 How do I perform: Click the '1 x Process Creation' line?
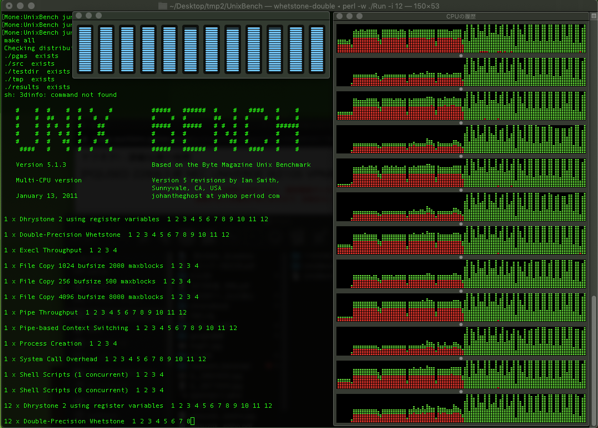point(60,343)
